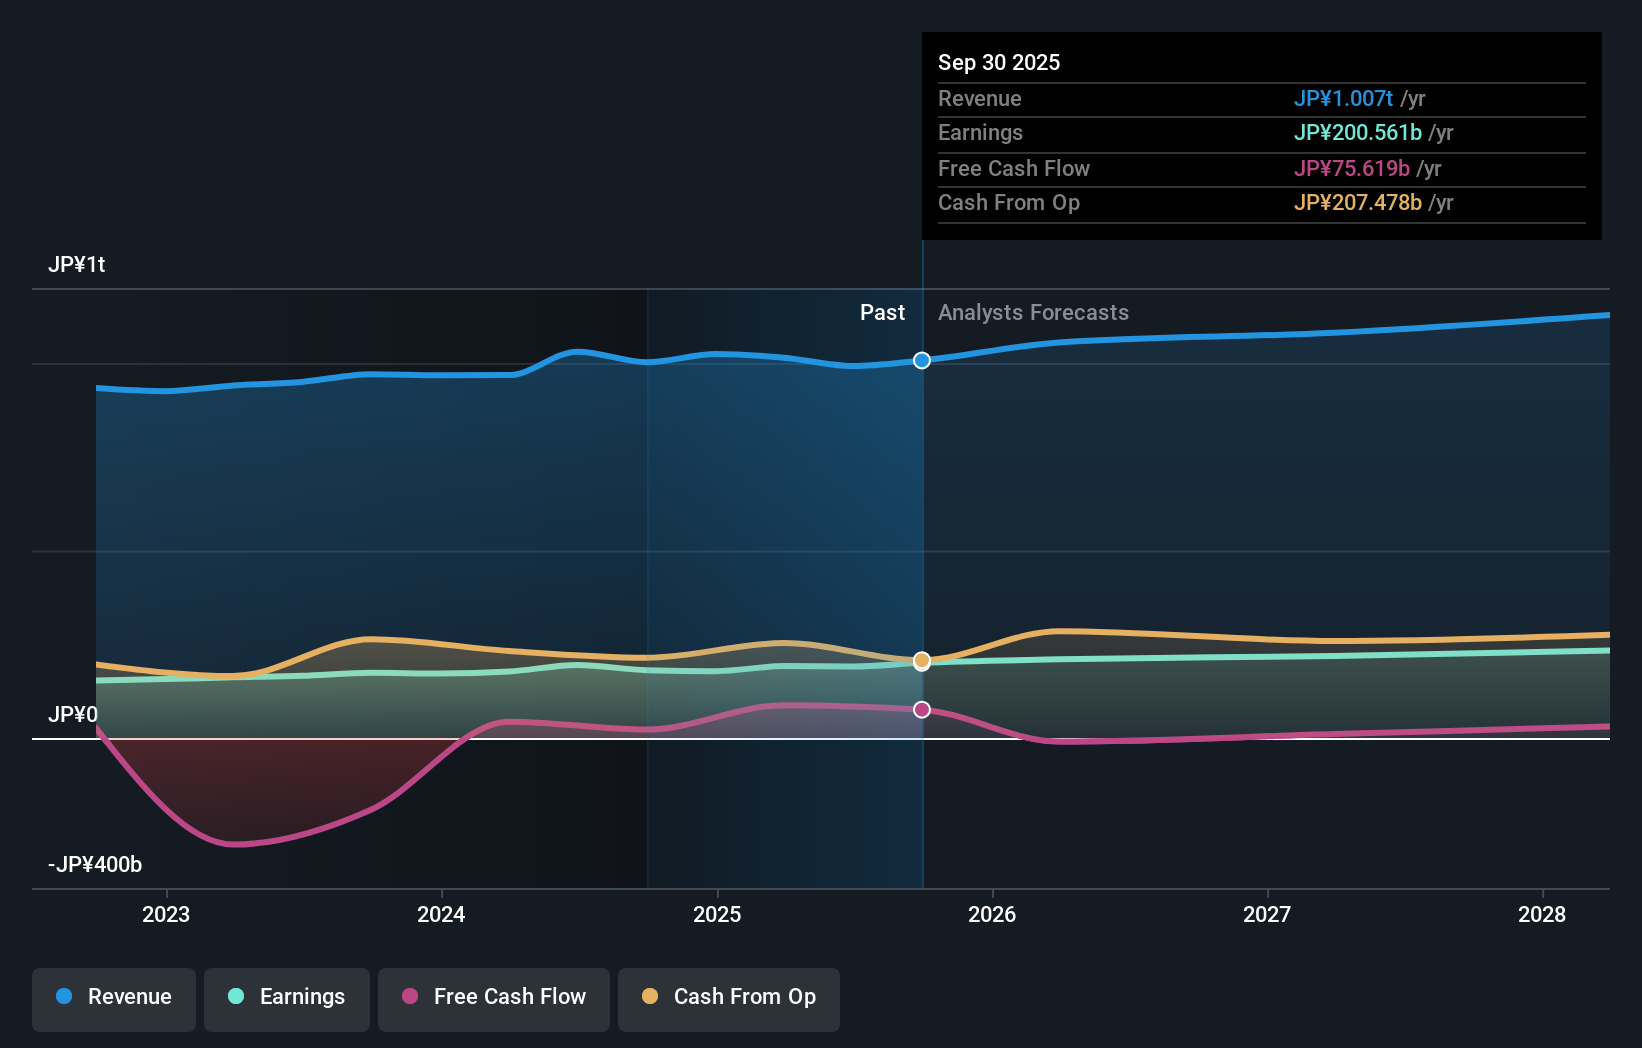Viewport: 1642px width, 1048px height.
Task: Select the Analysts Forecasts label
Action: pos(1034,312)
